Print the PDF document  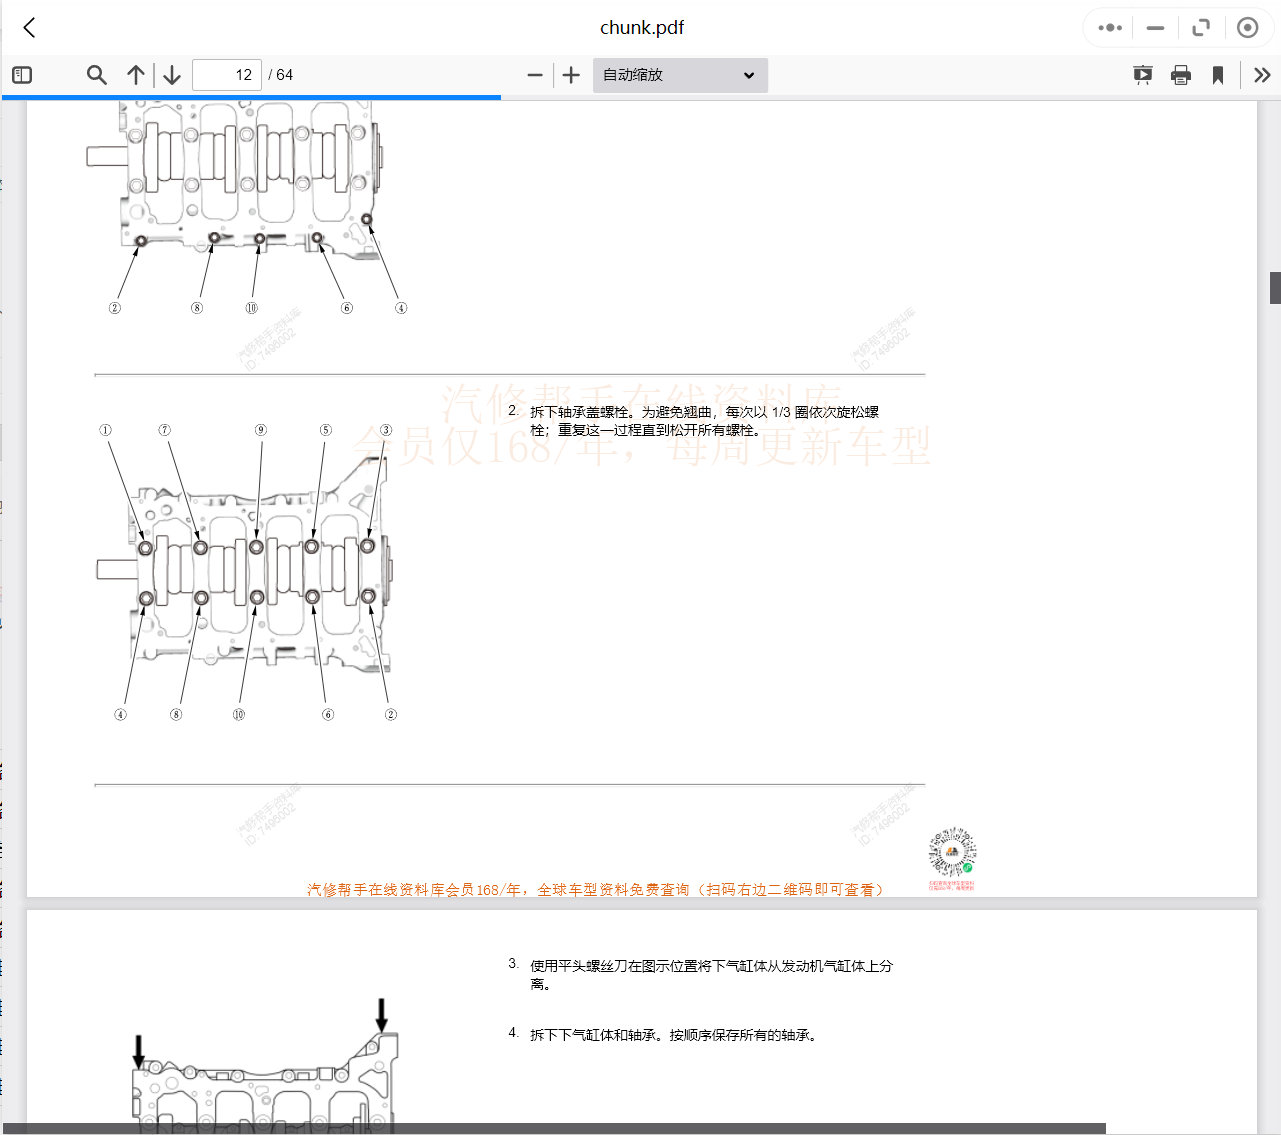[x=1181, y=75]
